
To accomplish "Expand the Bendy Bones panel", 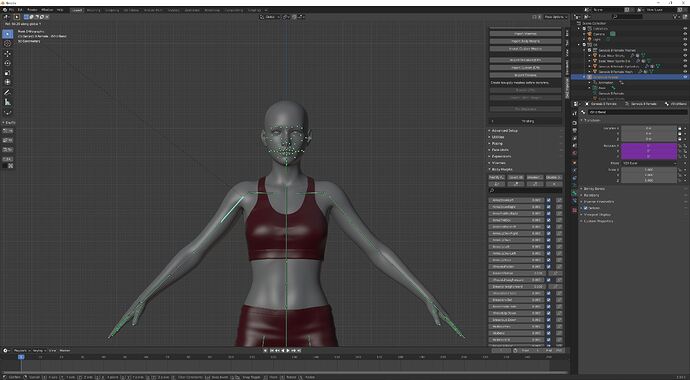I will pos(593,189).
